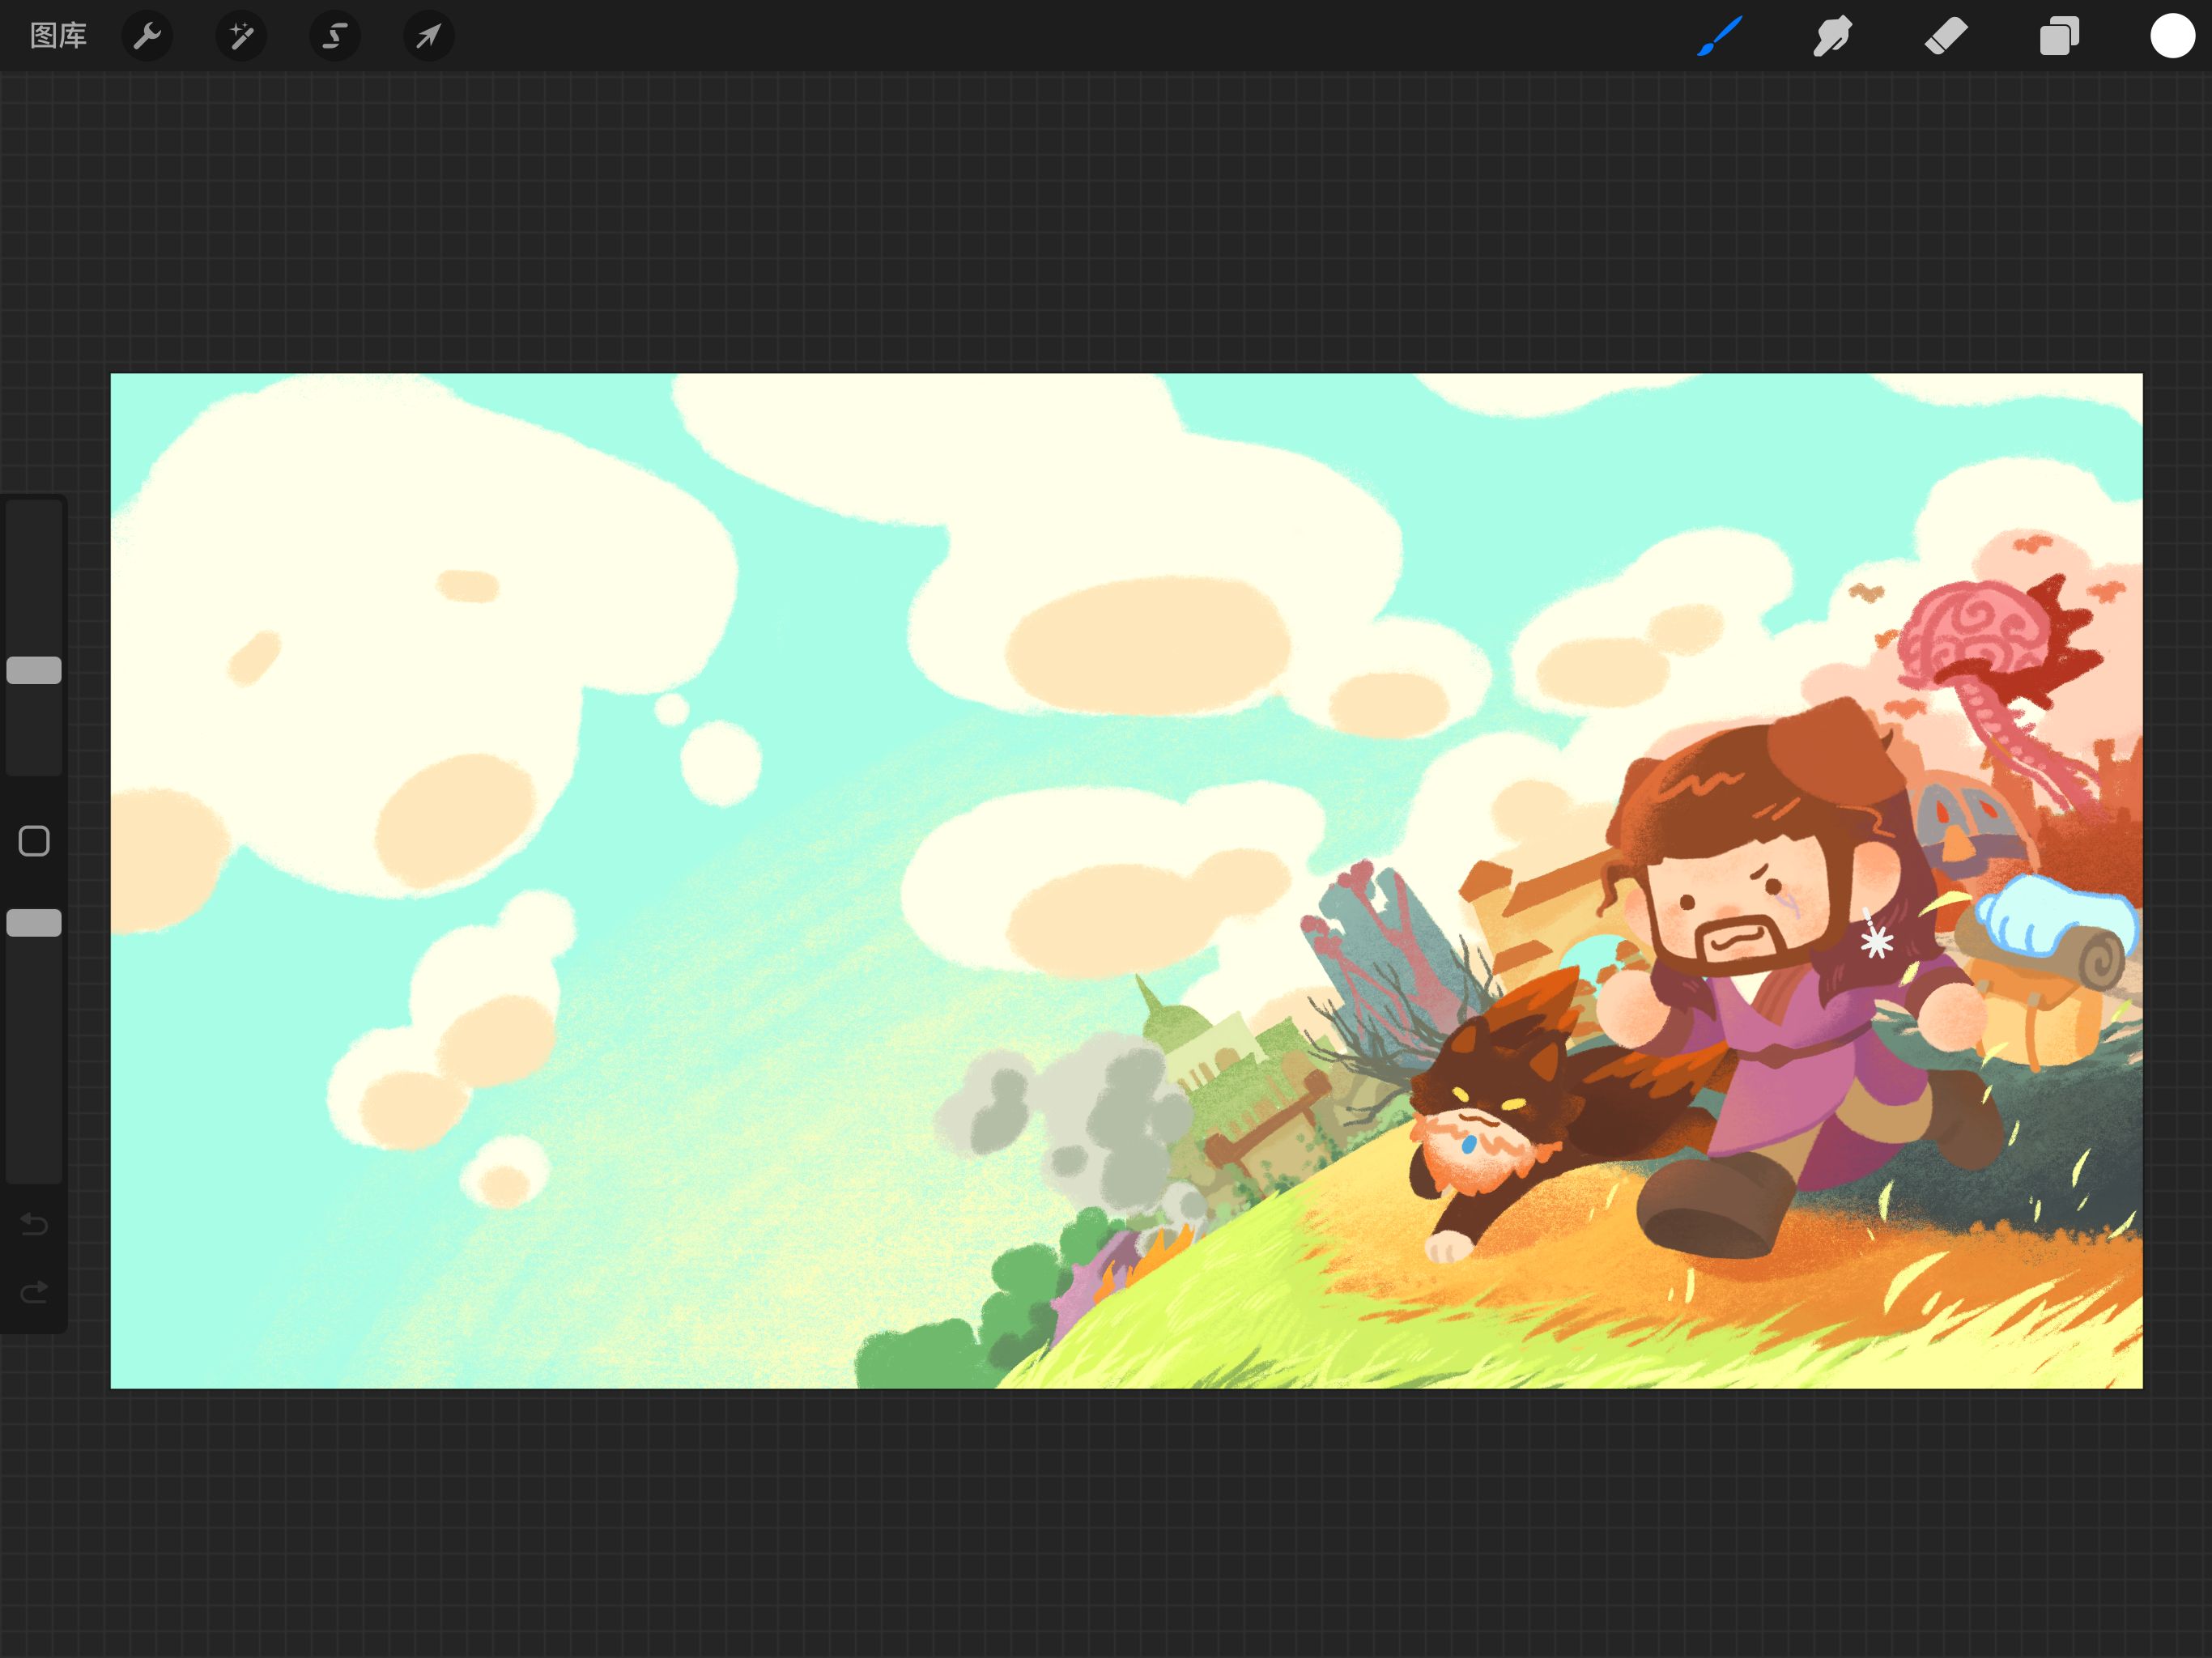Open the Actions wrench menu
This screenshot has width=2212, height=1658.
tap(147, 36)
